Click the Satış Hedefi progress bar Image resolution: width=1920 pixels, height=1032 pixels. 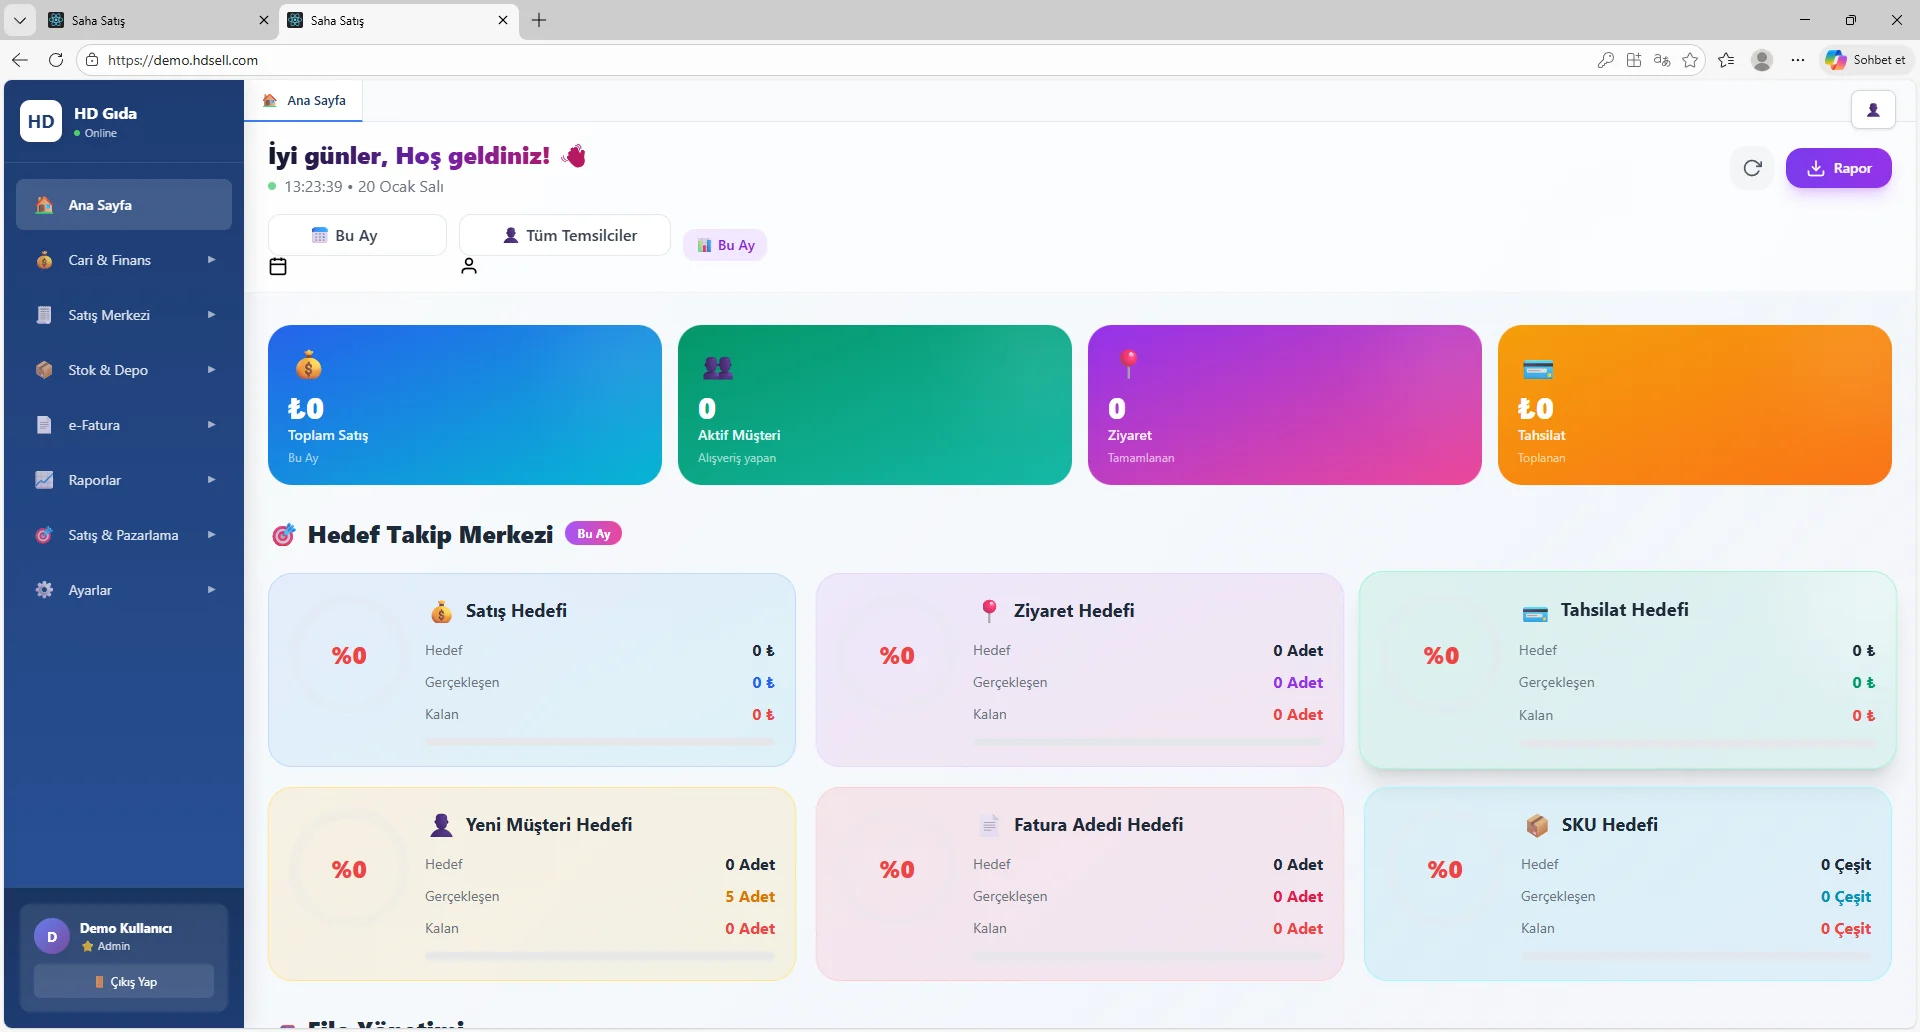point(601,742)
